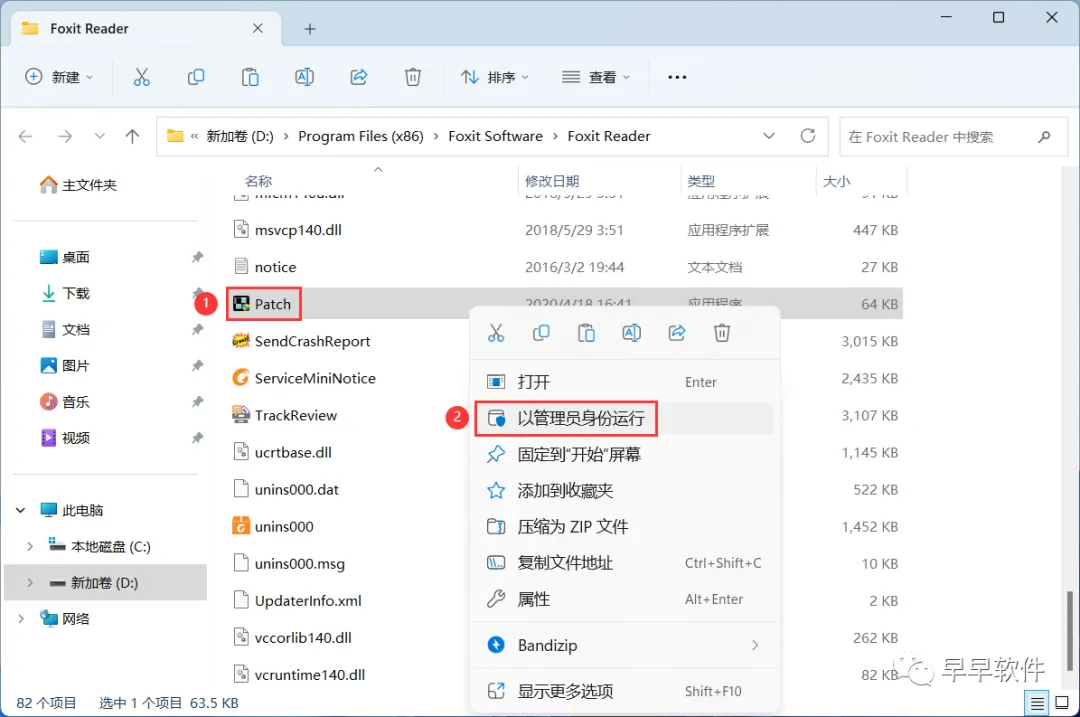Open the recent locations chevron
Screen dimensions: 1080x717
coord(100,136)
